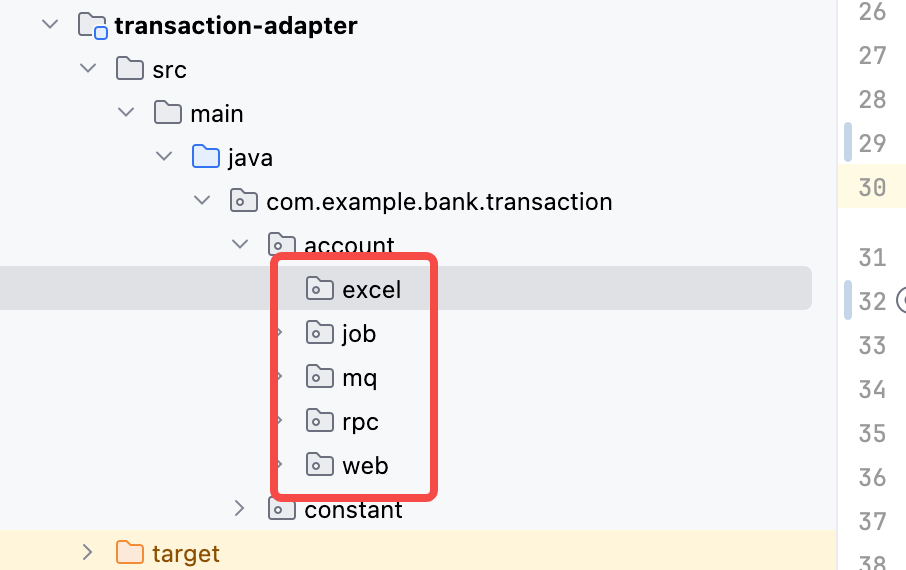This screenshot has width=906, height=570.
Task: Click the rpc package icon
Action: click(x=320, y=421)
